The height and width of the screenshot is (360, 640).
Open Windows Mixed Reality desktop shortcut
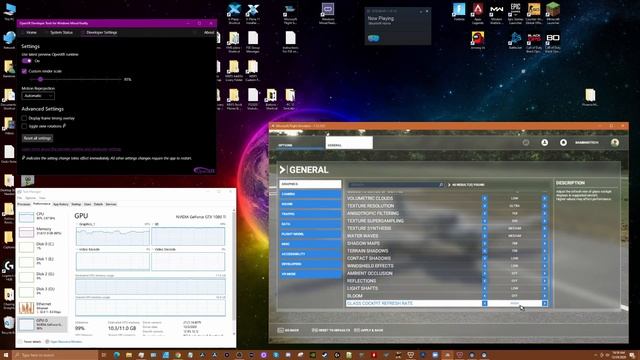tap(327, 13)
